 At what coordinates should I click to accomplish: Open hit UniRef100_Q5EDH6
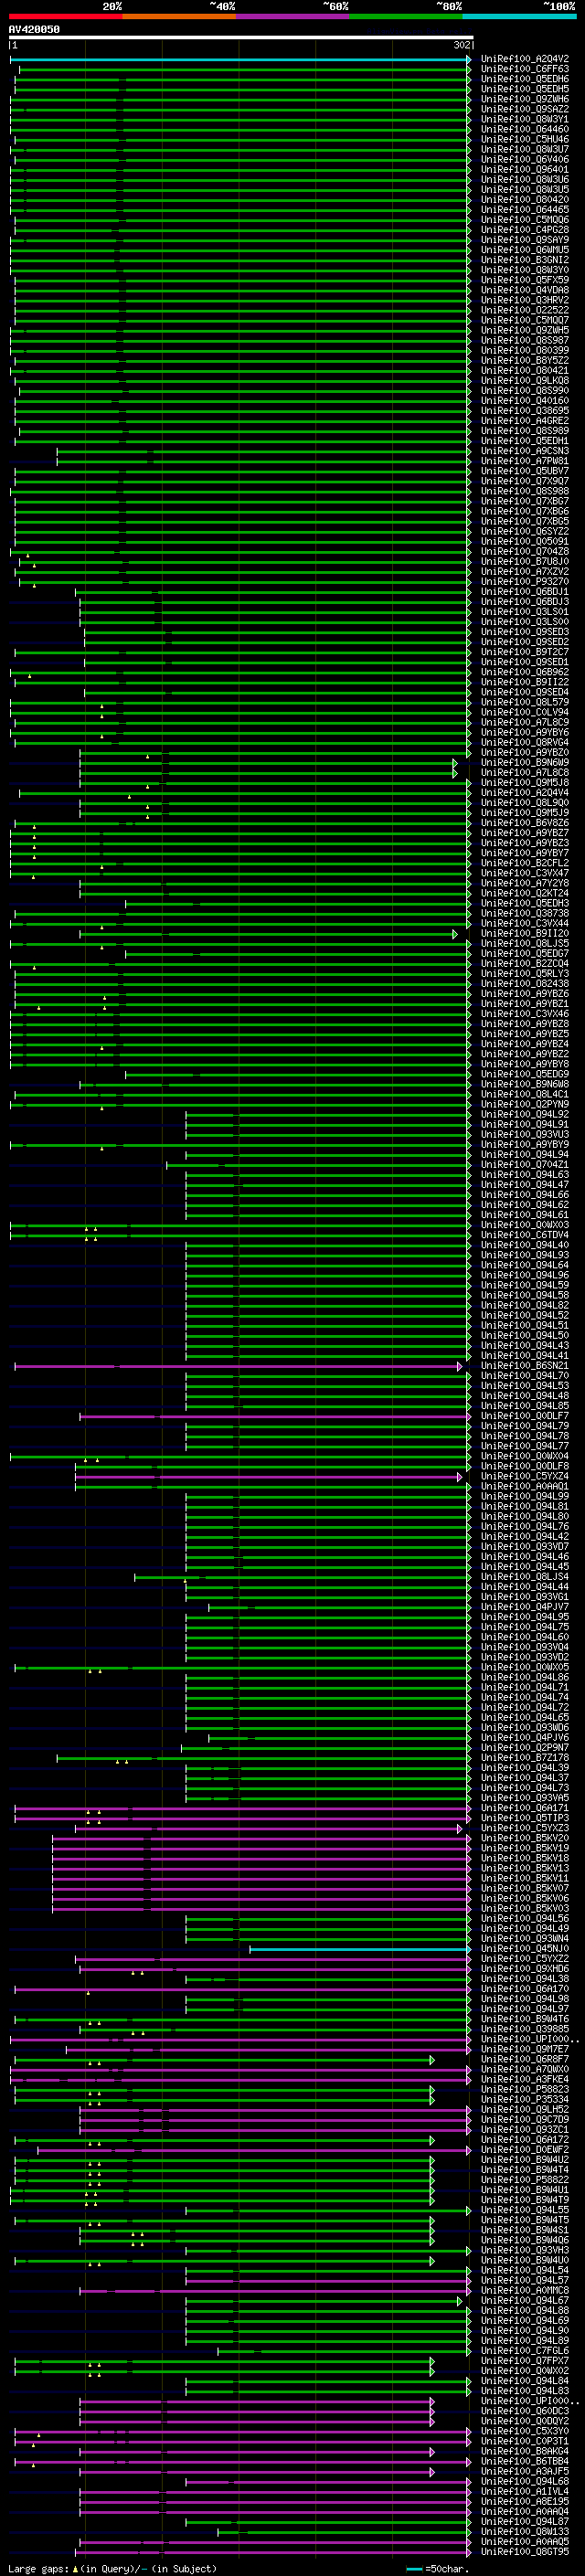coord(525,79)
